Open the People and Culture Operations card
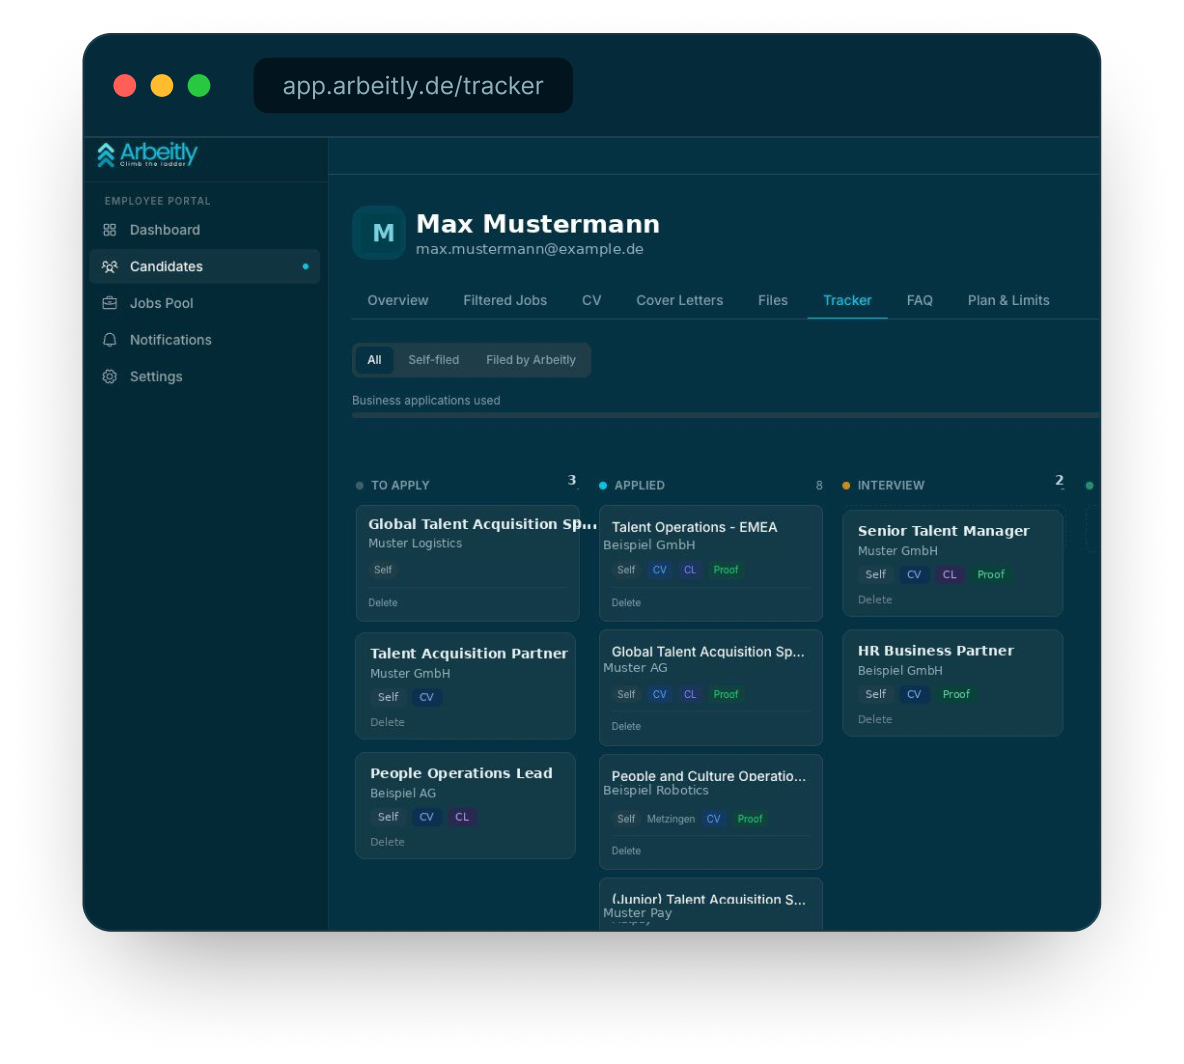 [711, 812]
